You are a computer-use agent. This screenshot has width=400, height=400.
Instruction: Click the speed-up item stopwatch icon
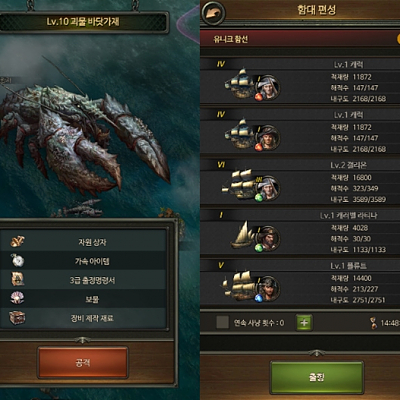coord(17,261)
